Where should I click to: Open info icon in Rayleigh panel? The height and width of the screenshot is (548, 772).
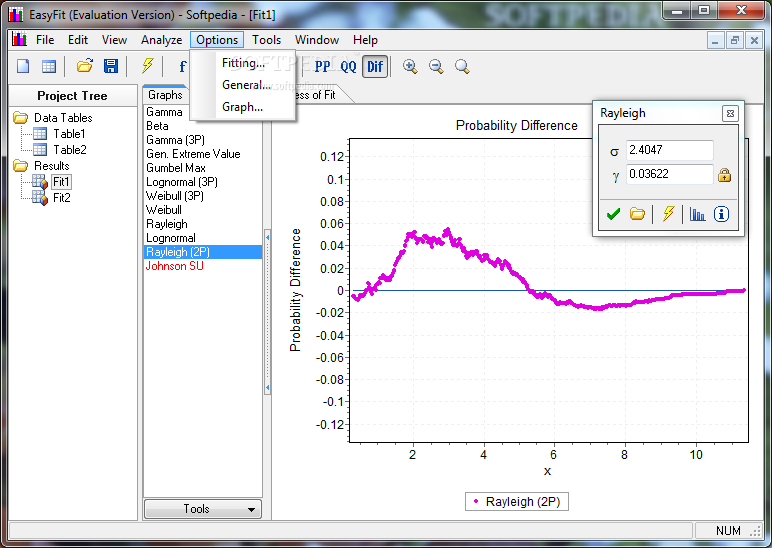point(721,214)
